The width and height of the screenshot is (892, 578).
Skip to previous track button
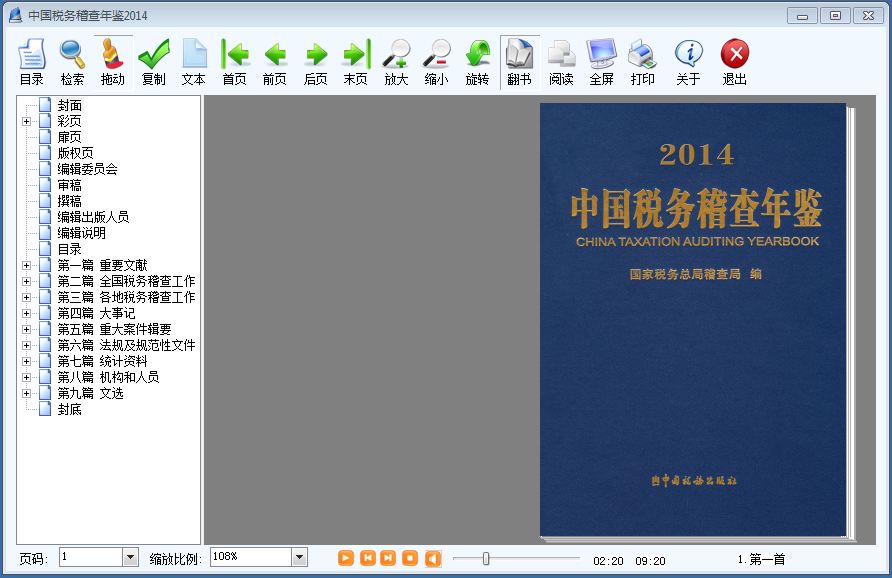pos(368,558)
